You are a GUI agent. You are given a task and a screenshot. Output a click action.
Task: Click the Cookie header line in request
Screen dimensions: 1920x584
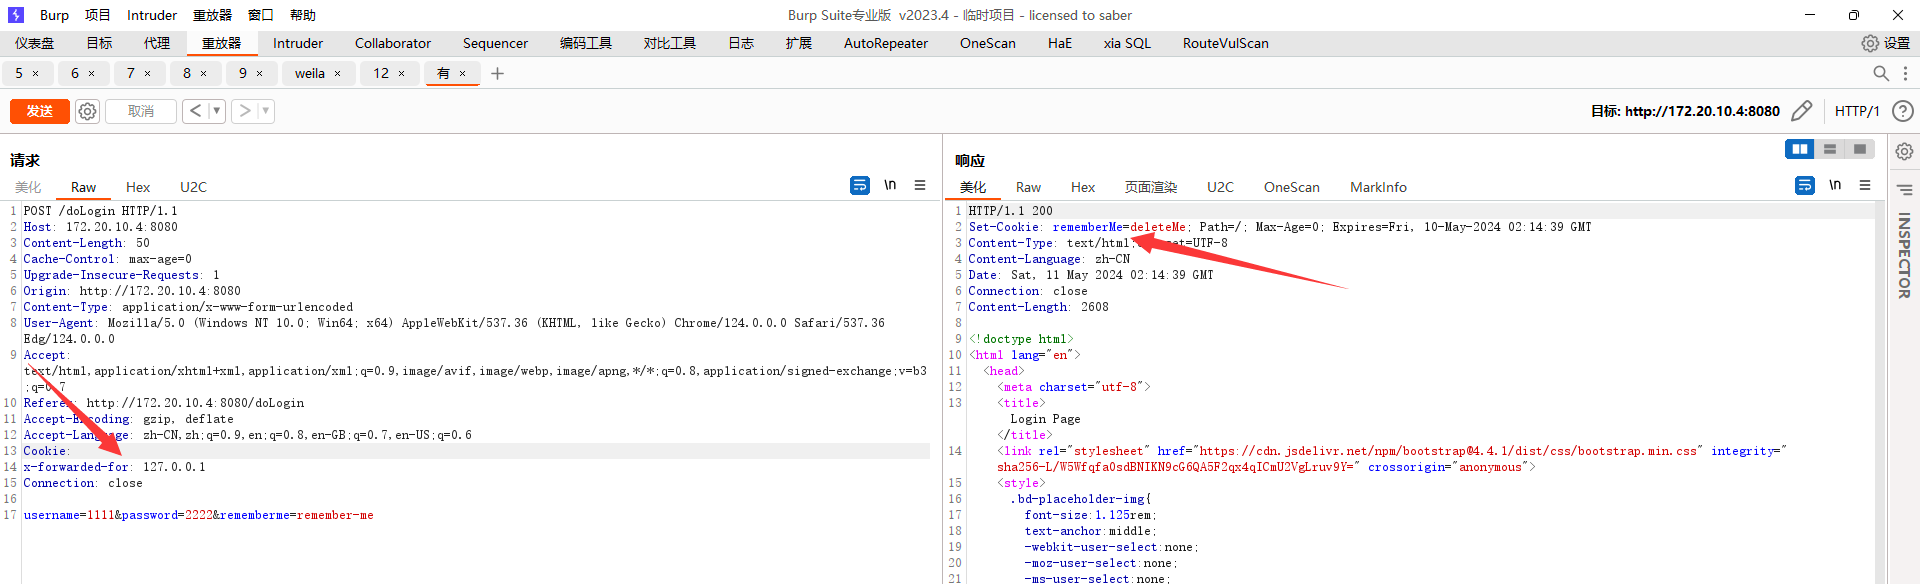coord(46,451)
